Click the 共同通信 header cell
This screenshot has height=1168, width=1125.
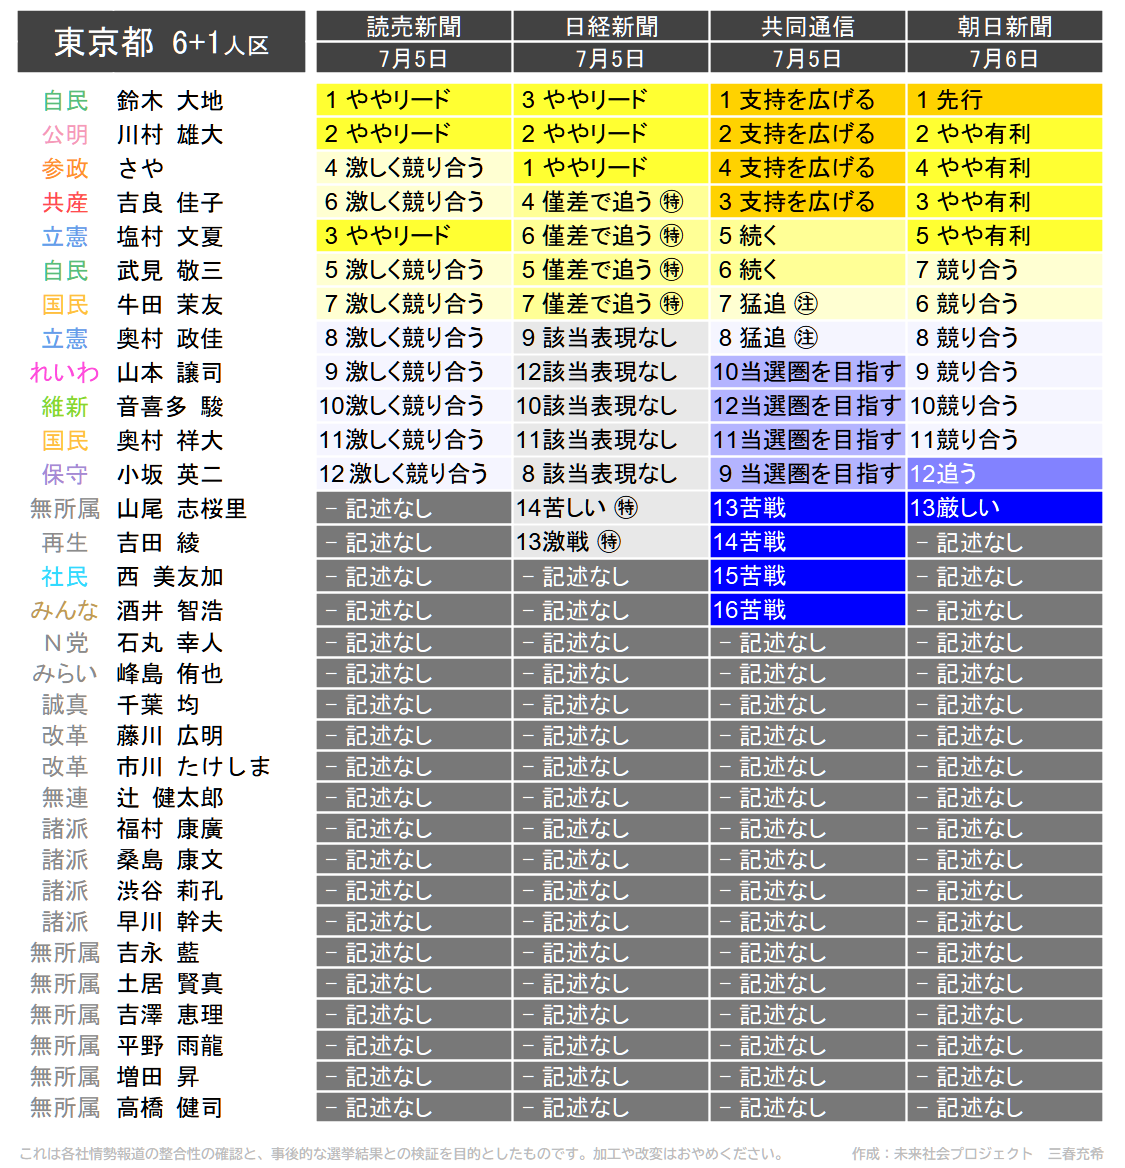pos(808,26)
